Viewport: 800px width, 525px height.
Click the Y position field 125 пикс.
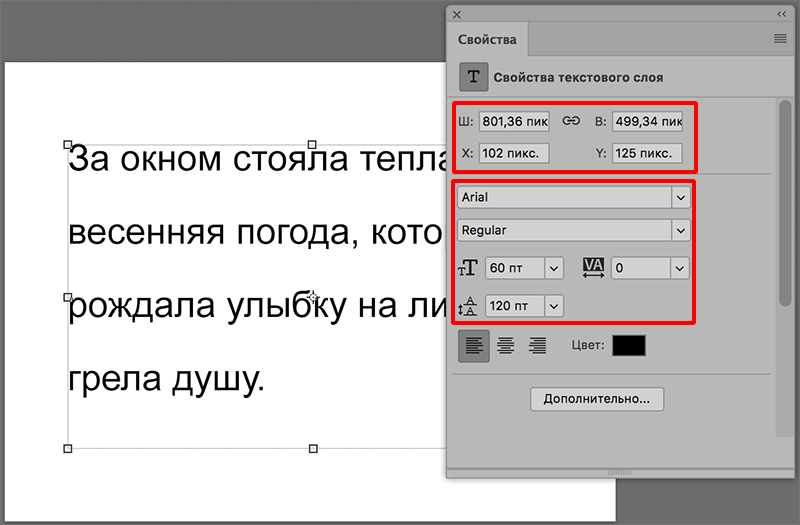point(646,154)
